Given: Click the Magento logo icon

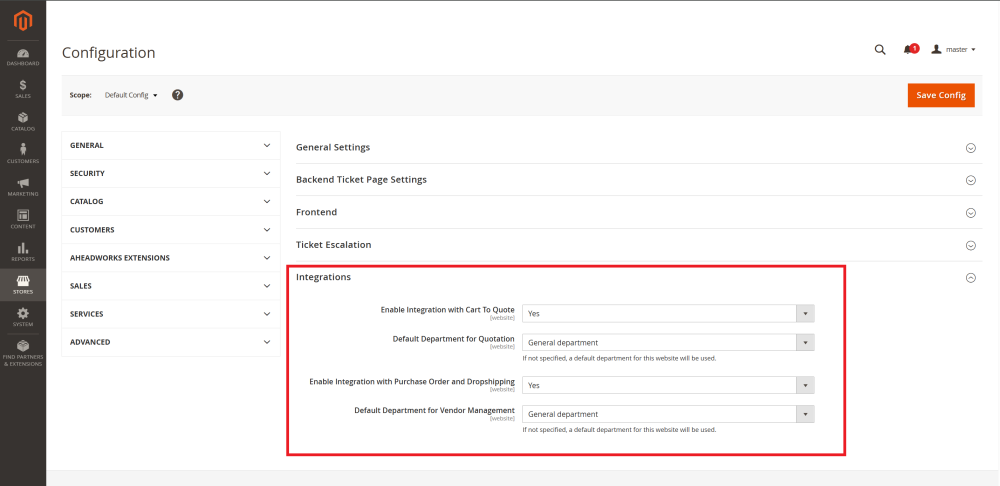Looking at the screenshot, I should (23, 21).
